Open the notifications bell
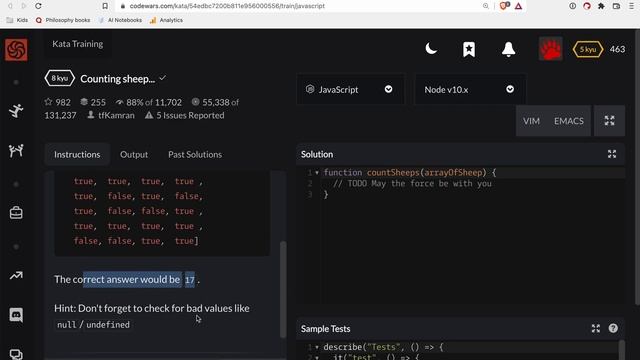Screen dimensions: 640x360 pos(509,49)
